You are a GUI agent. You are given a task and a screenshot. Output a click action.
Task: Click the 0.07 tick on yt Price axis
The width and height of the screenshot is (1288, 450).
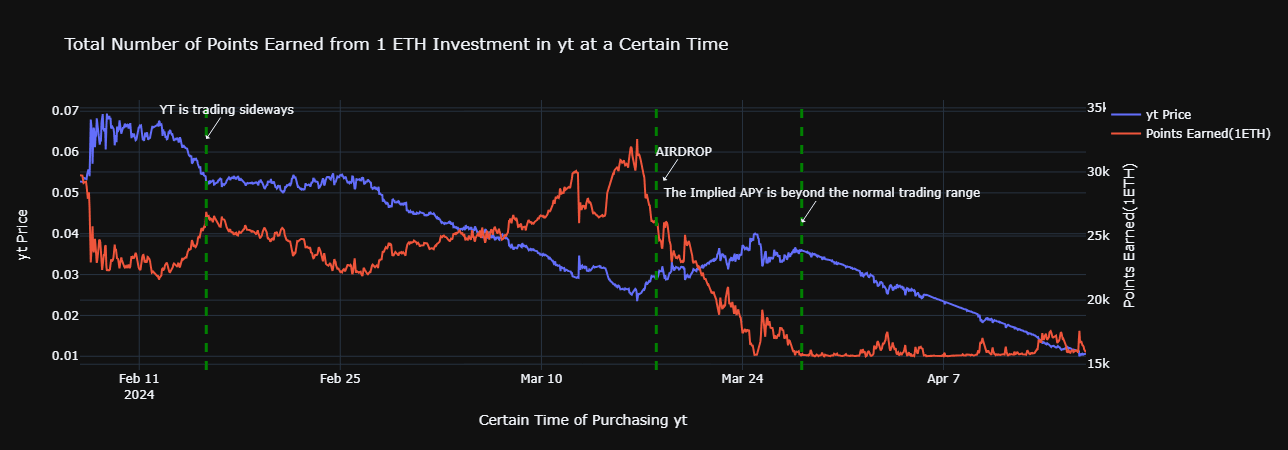(64, 110)
